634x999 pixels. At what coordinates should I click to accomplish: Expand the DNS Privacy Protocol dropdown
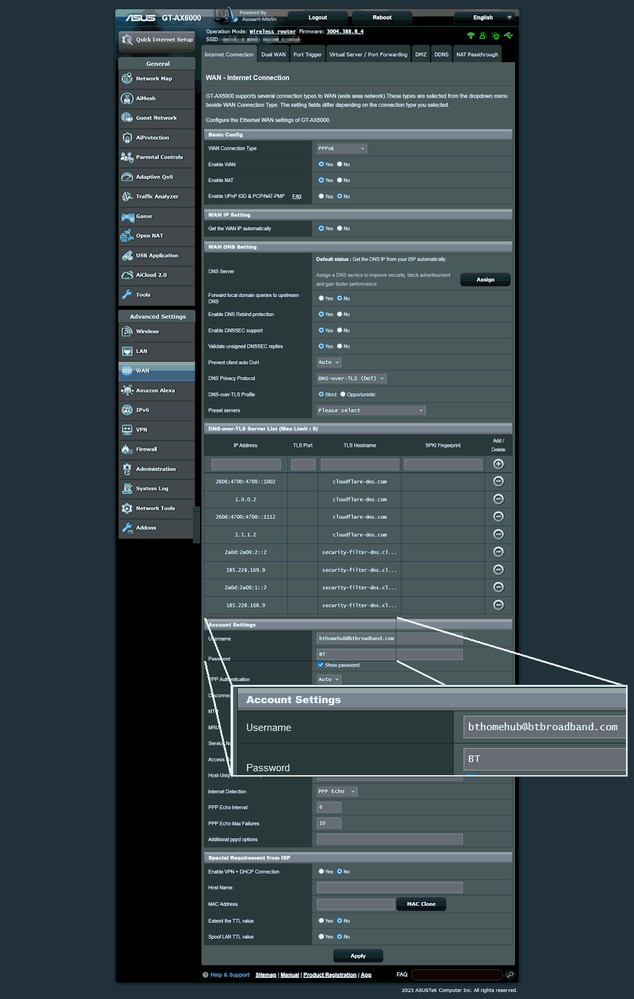(351, 378)
